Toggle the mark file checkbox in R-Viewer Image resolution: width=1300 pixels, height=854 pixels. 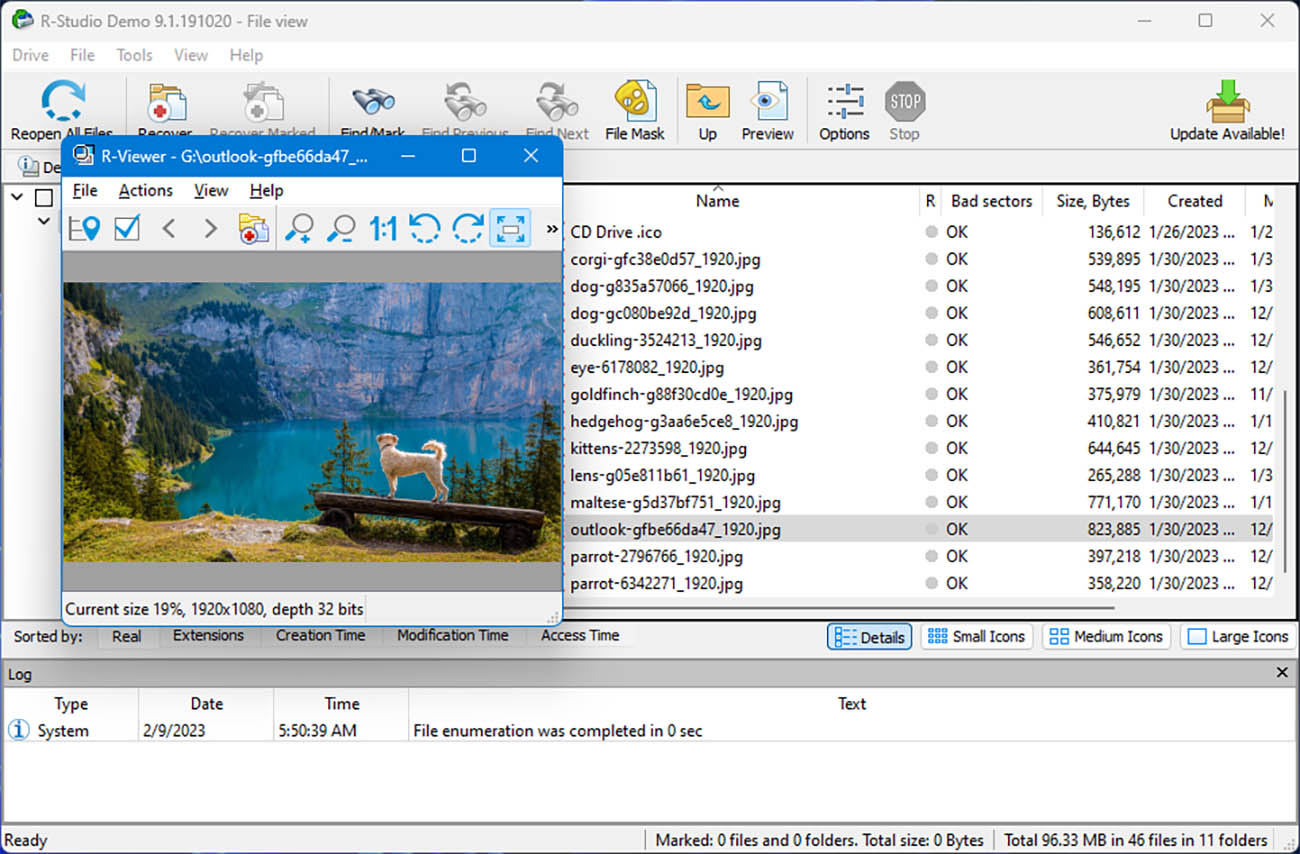coord(127,229)
